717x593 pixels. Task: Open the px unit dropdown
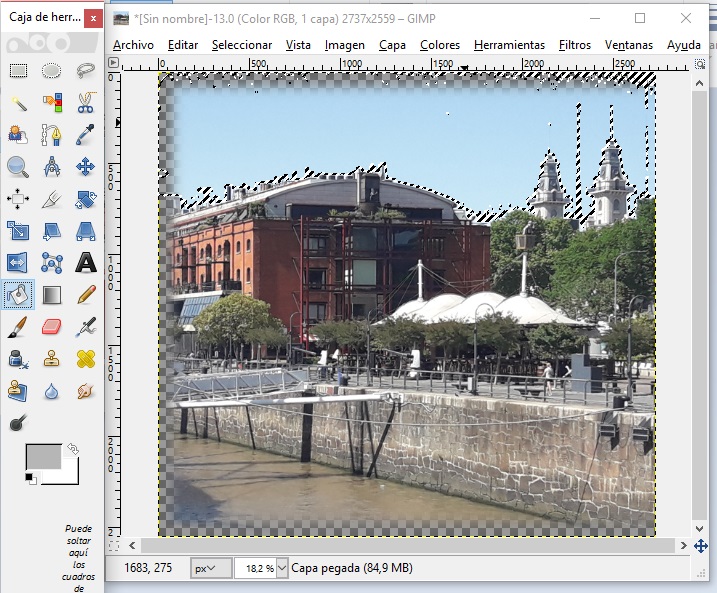coord(211,568)
